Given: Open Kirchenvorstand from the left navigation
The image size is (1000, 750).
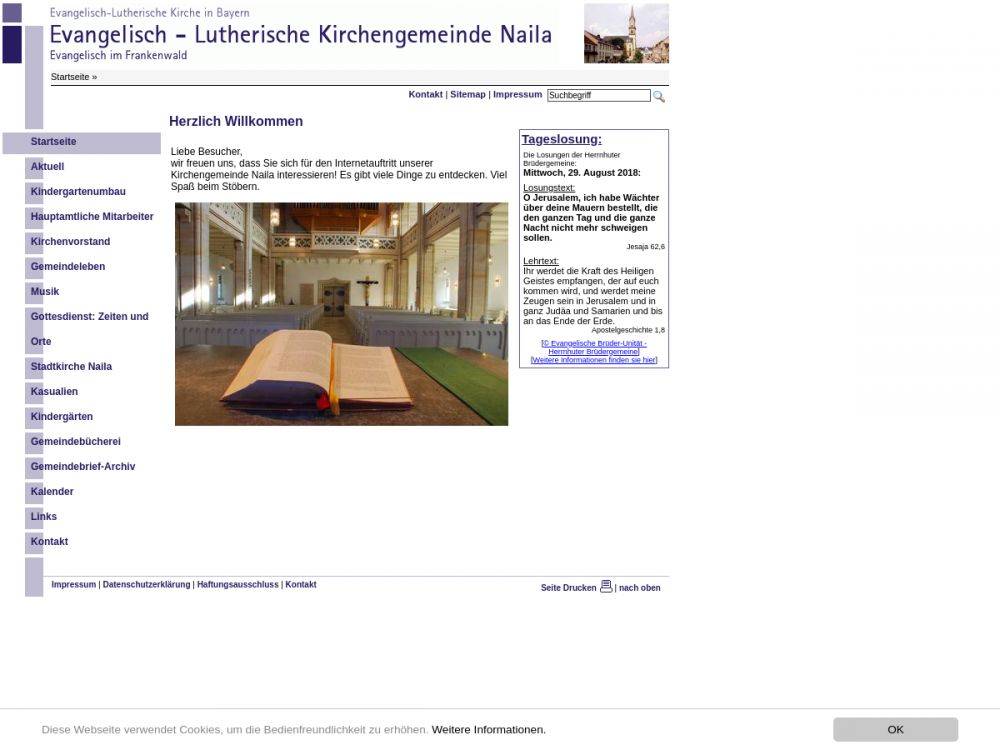Looking at the screenshot, I should (70, 242).
